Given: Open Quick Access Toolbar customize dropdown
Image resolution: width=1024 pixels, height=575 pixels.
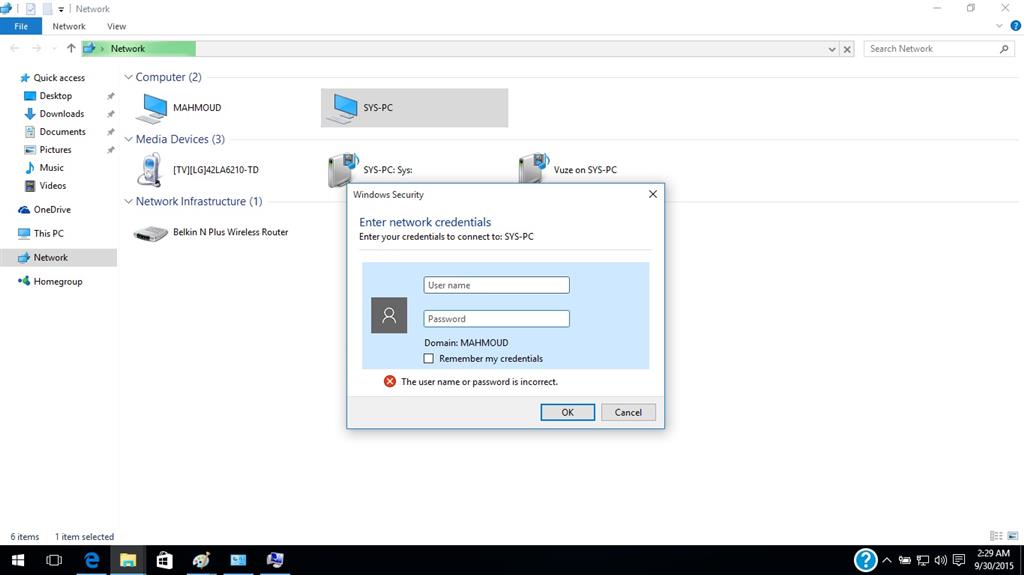Looking at the screenshot, I should coord(61,9).
